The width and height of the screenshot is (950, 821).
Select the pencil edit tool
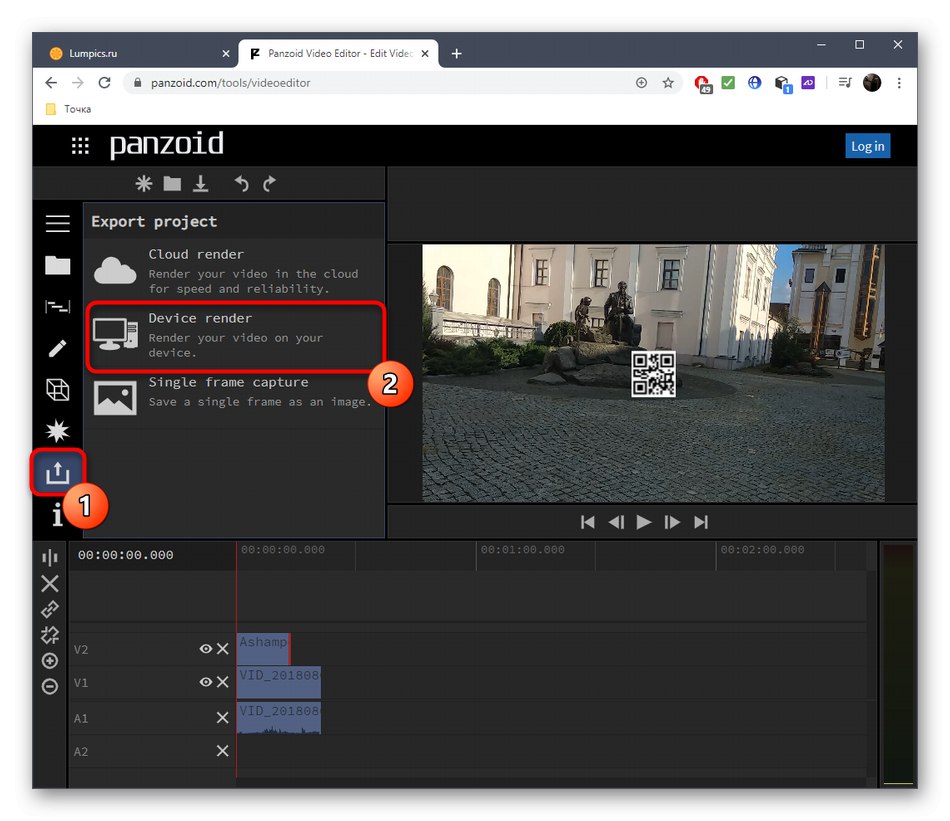(57, 348)
